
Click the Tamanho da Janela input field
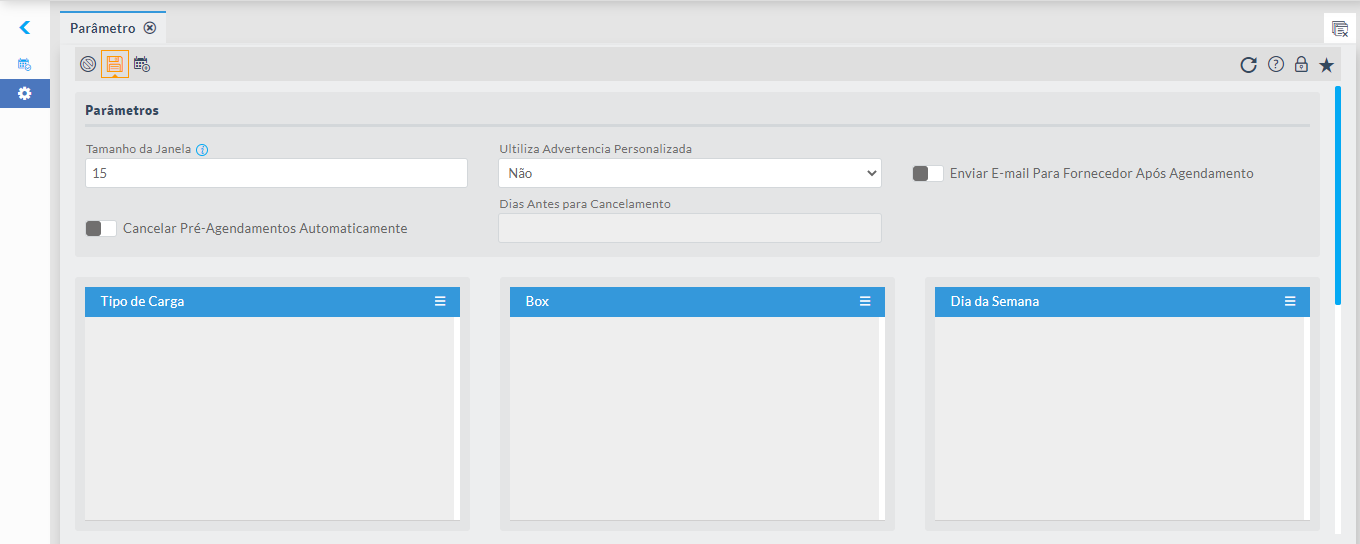click(x=276, y=173)
